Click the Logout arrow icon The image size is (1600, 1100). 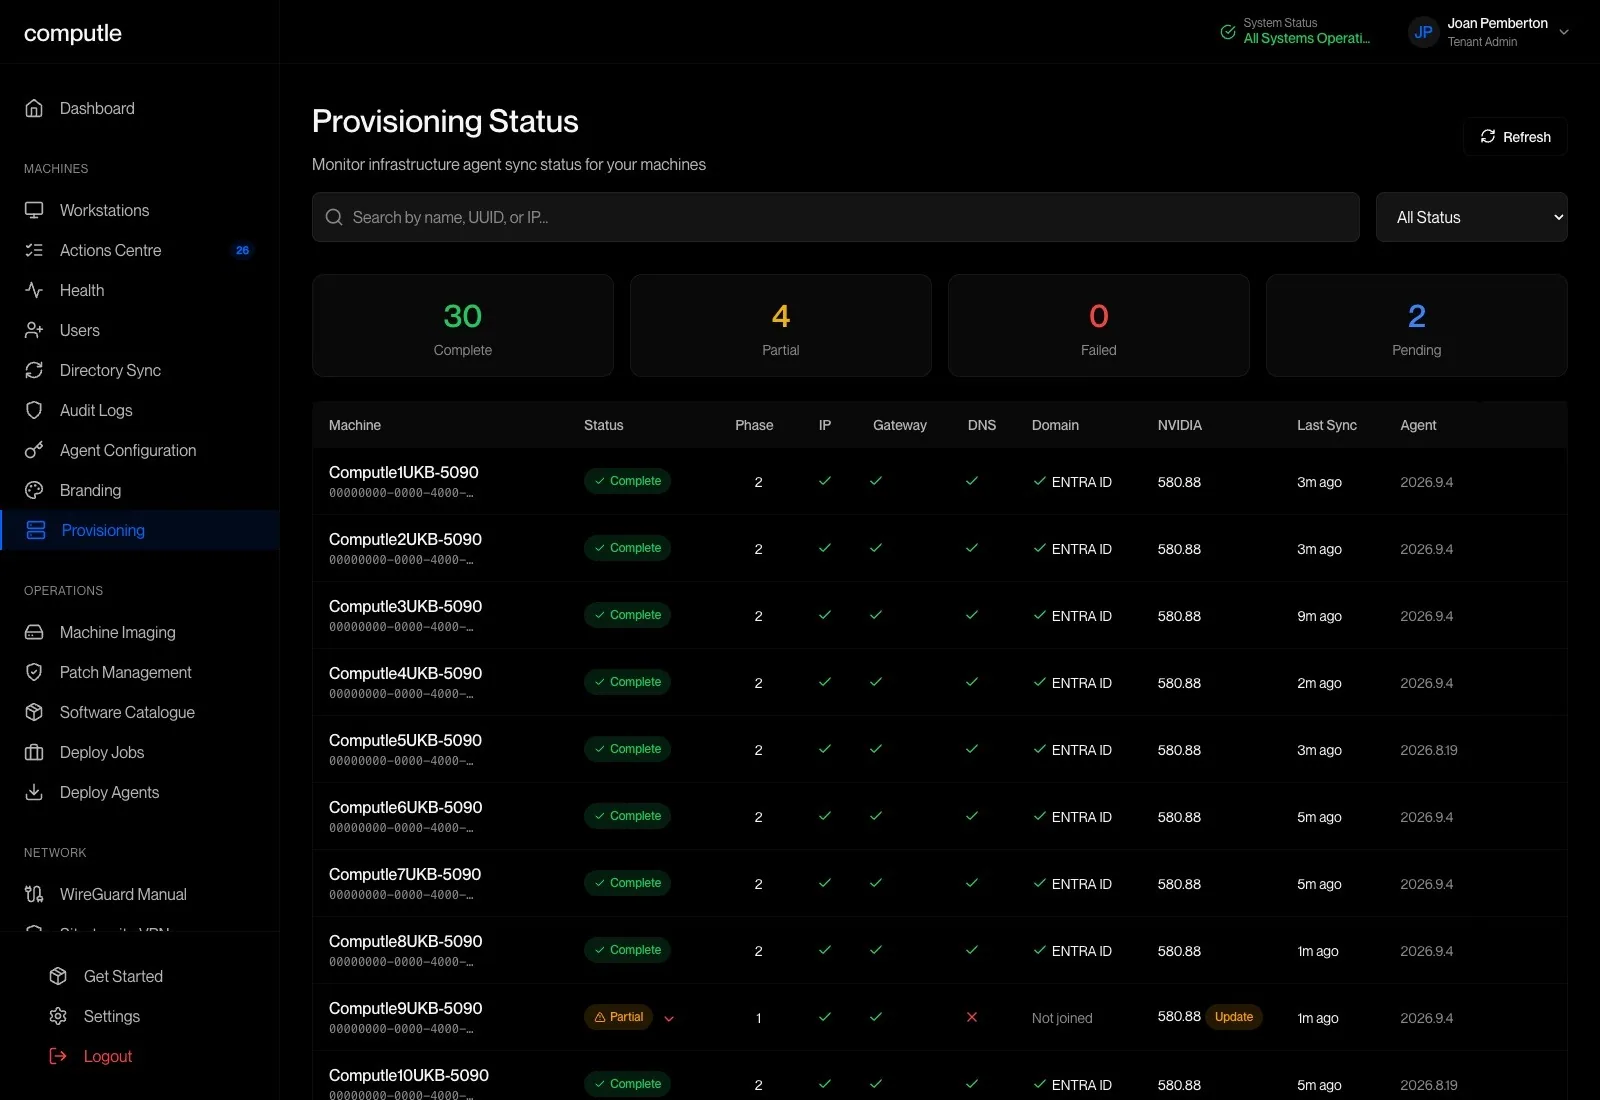(58, 1056)
